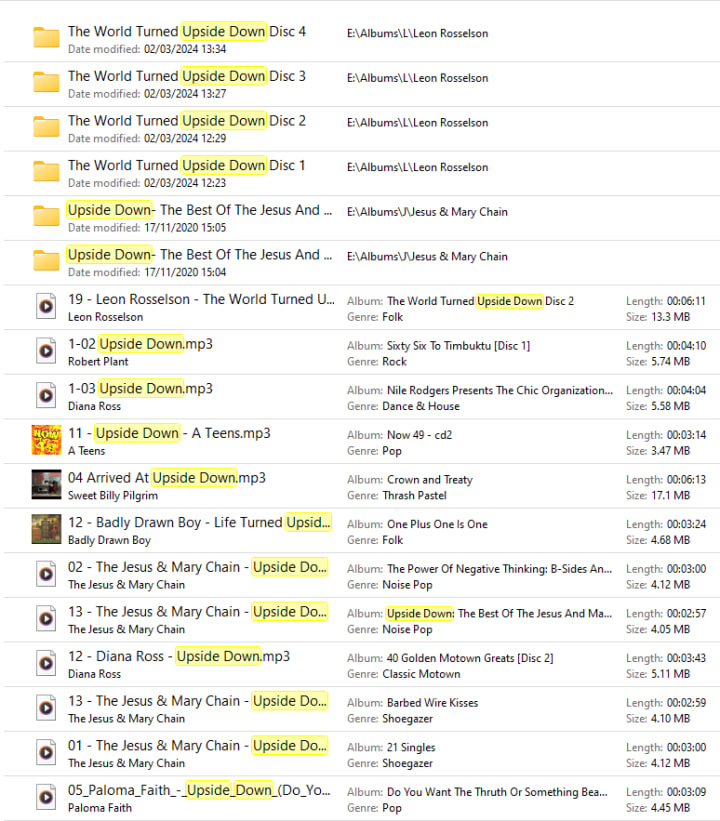Click audio file icon for 19 - Leon Rosselson
The height and width of the screenshot is (821, 720).
click(46, 306)
